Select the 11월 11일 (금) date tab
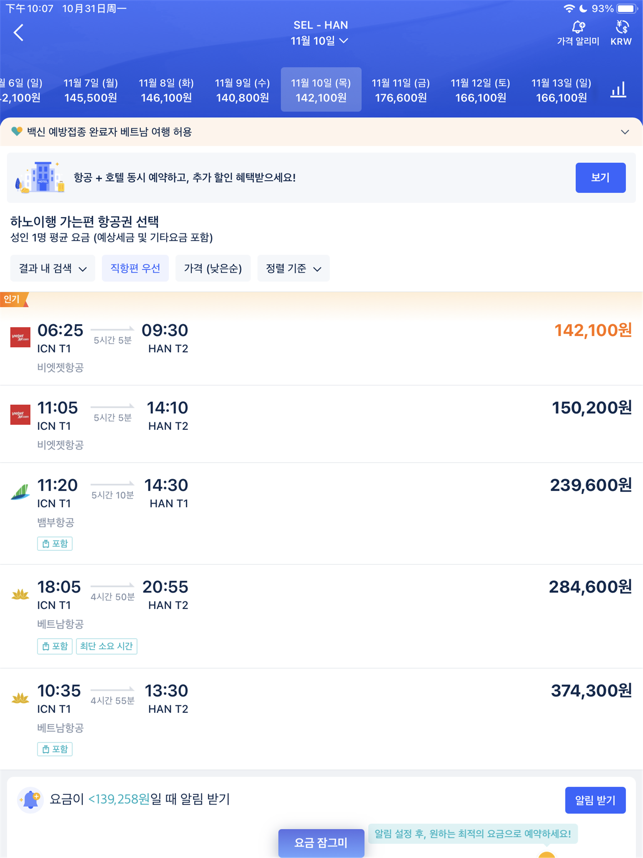Viewport: 643px width, 858px height. click(401, 90)
